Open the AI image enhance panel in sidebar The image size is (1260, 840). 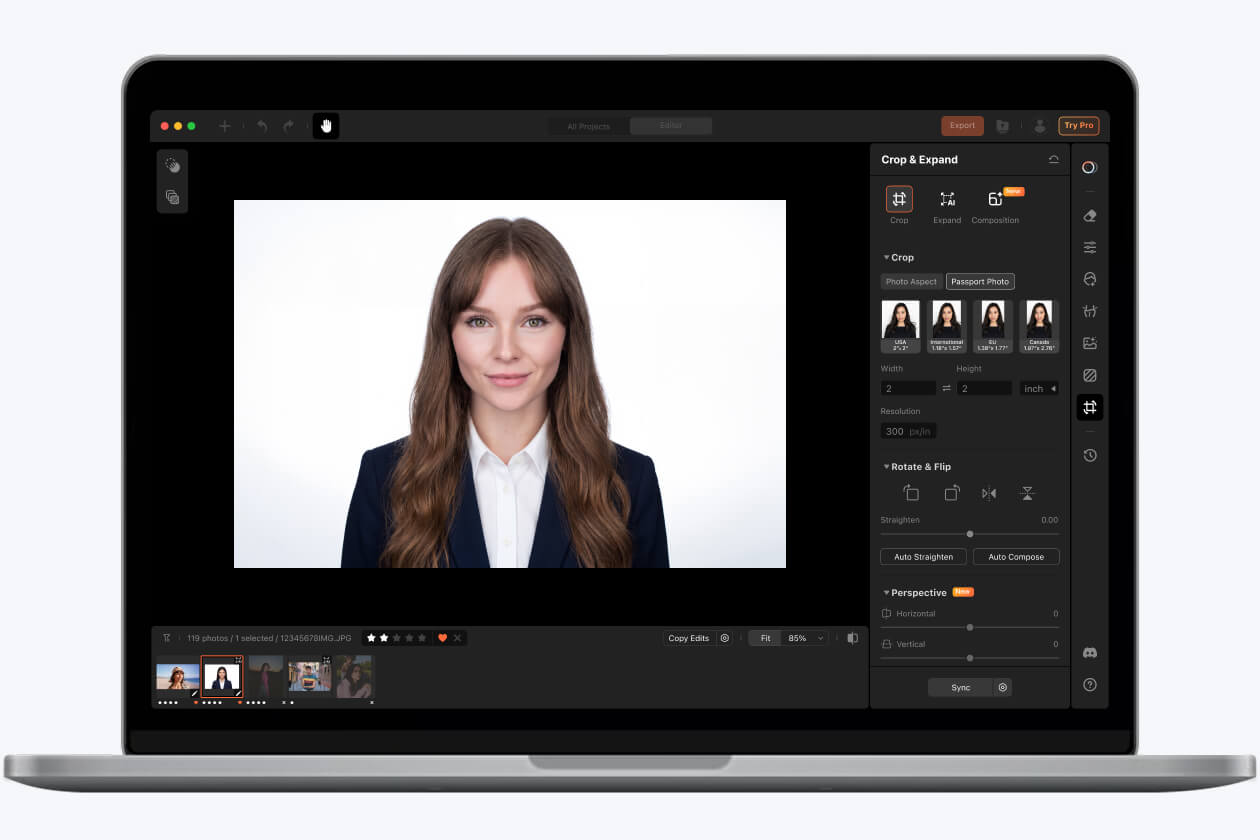(x=1090, y=343)
